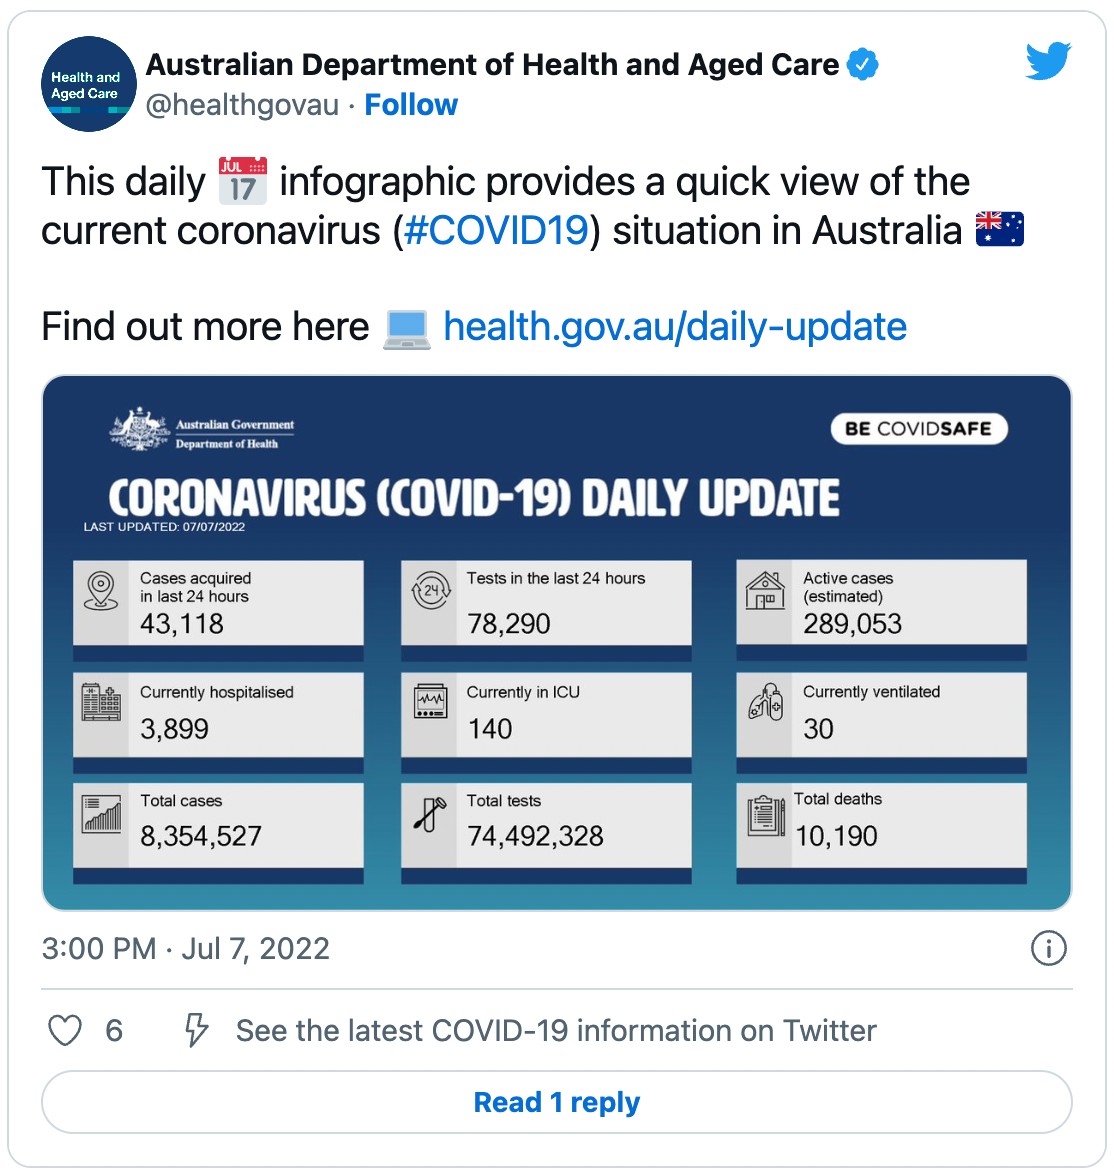Open the Health and Aged Care avatar

point(88,85)
